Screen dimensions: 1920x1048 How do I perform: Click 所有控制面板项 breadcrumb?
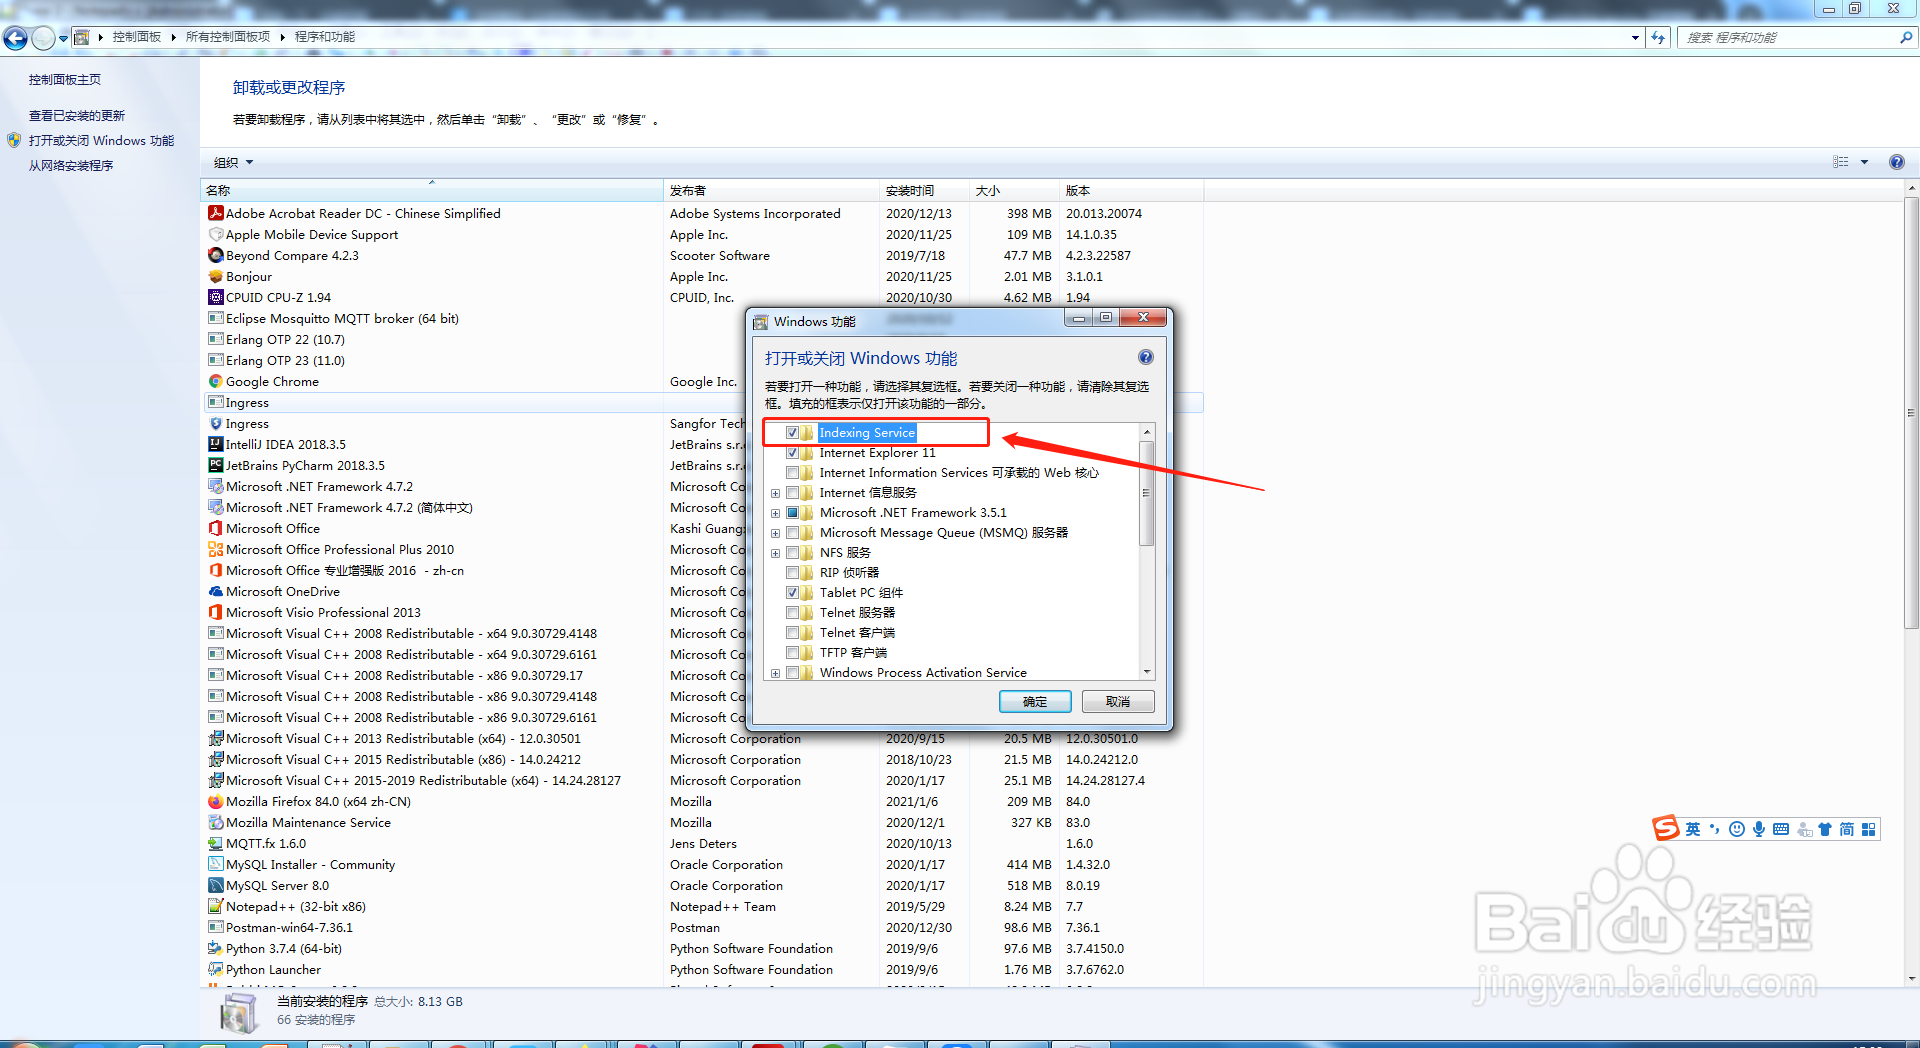[227, 37]
